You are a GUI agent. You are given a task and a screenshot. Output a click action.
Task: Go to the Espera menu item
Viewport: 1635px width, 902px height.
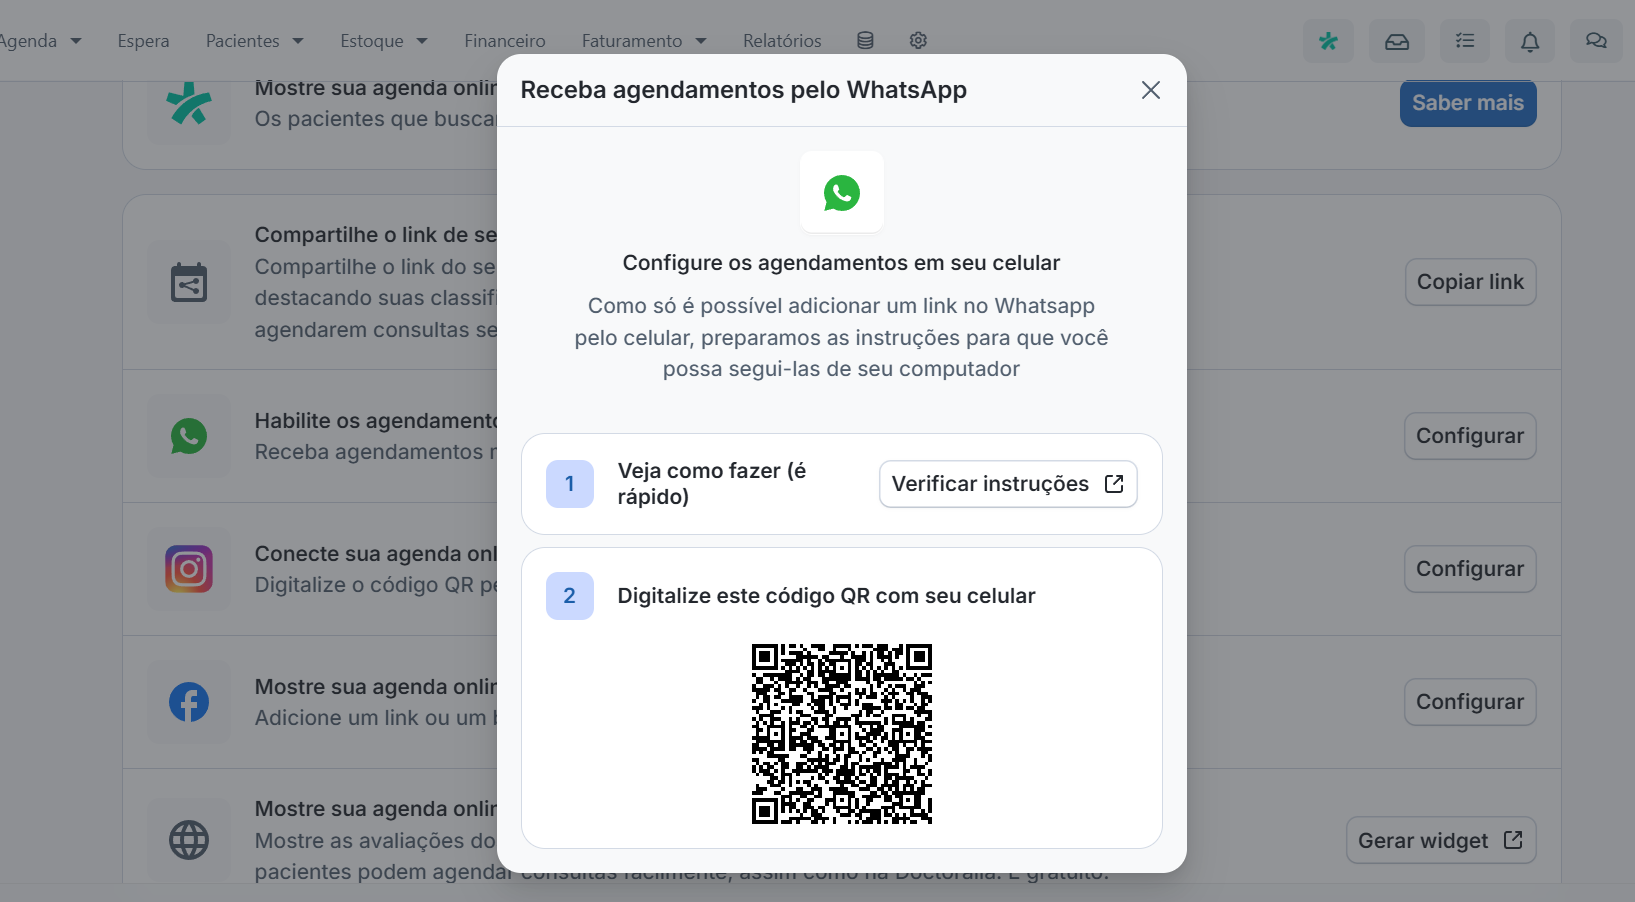[x=143, y=41]
